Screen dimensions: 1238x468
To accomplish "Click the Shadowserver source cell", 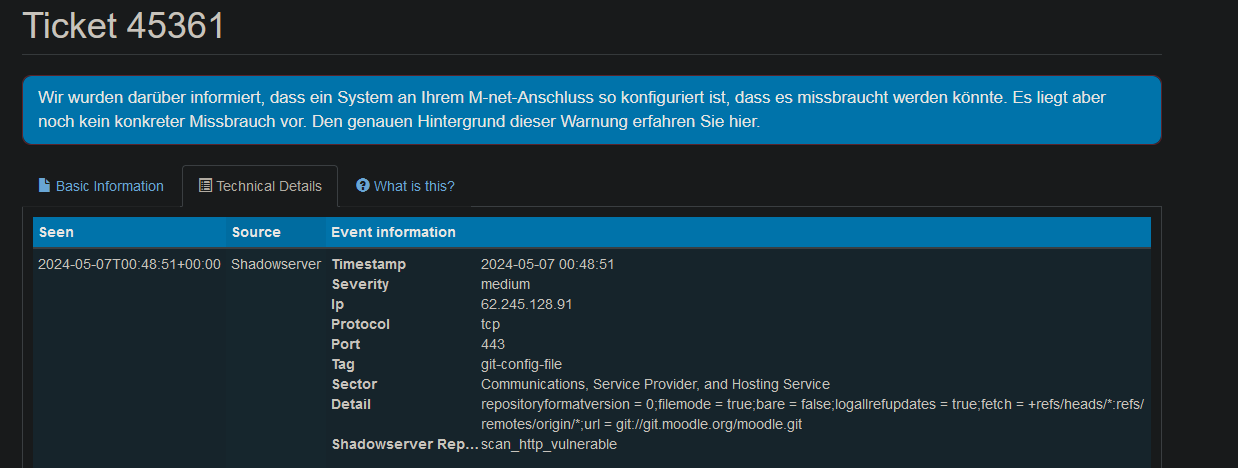I will pyautogui.click(x=276, y=264).
